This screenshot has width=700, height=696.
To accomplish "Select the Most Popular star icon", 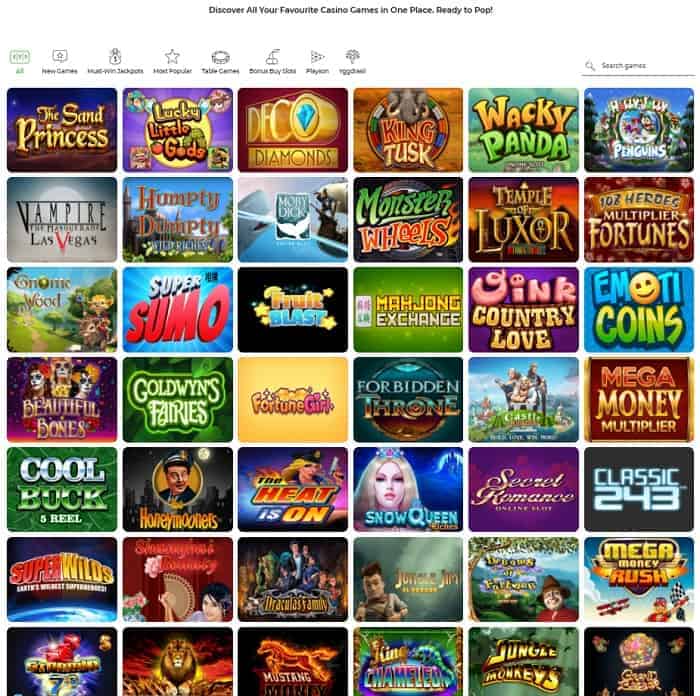I will (172, 56).
